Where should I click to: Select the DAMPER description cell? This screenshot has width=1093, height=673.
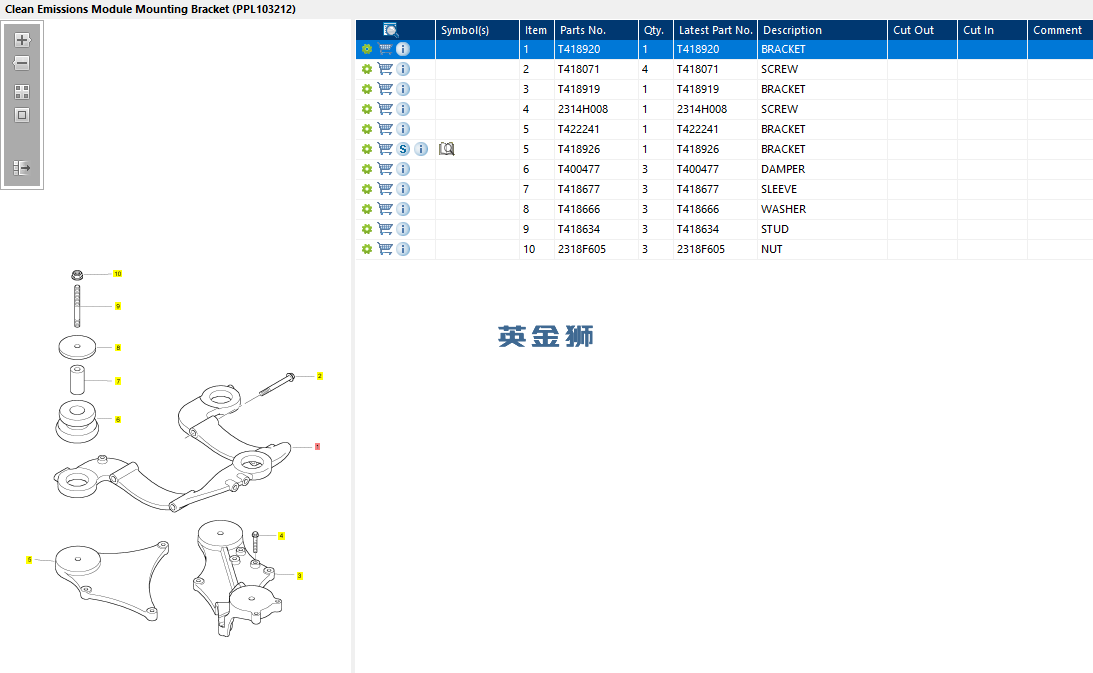[823, 169]
